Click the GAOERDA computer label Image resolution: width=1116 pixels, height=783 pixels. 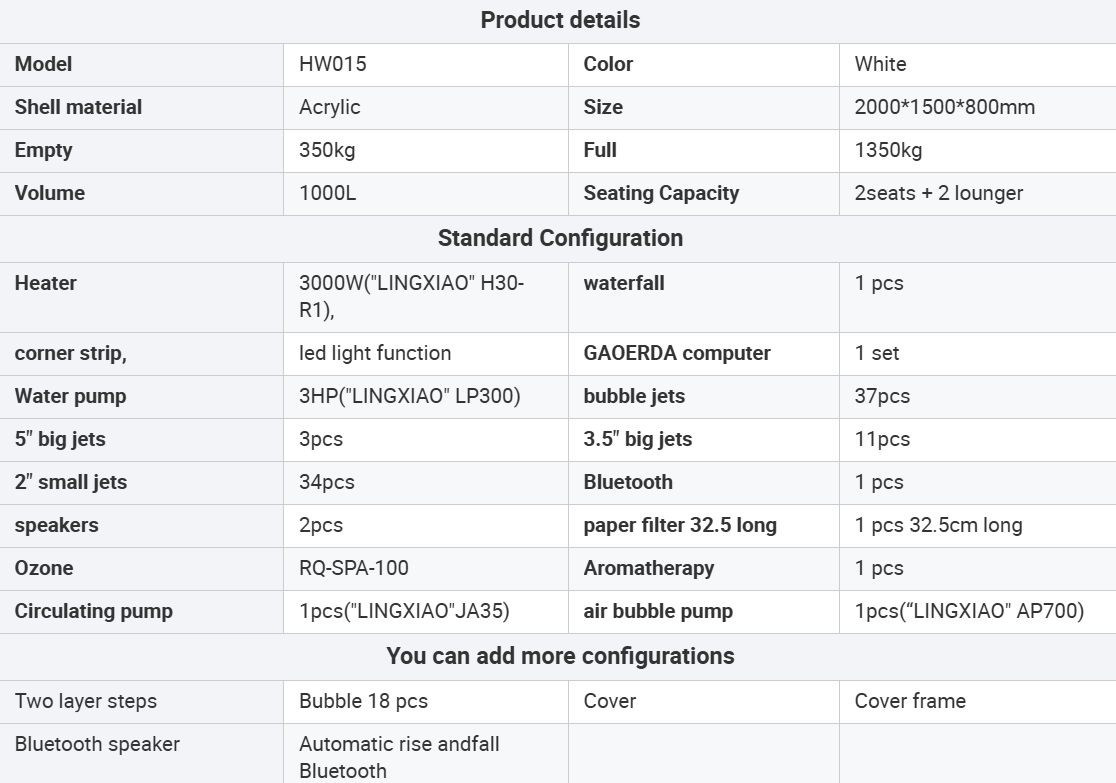click(677, 353)
